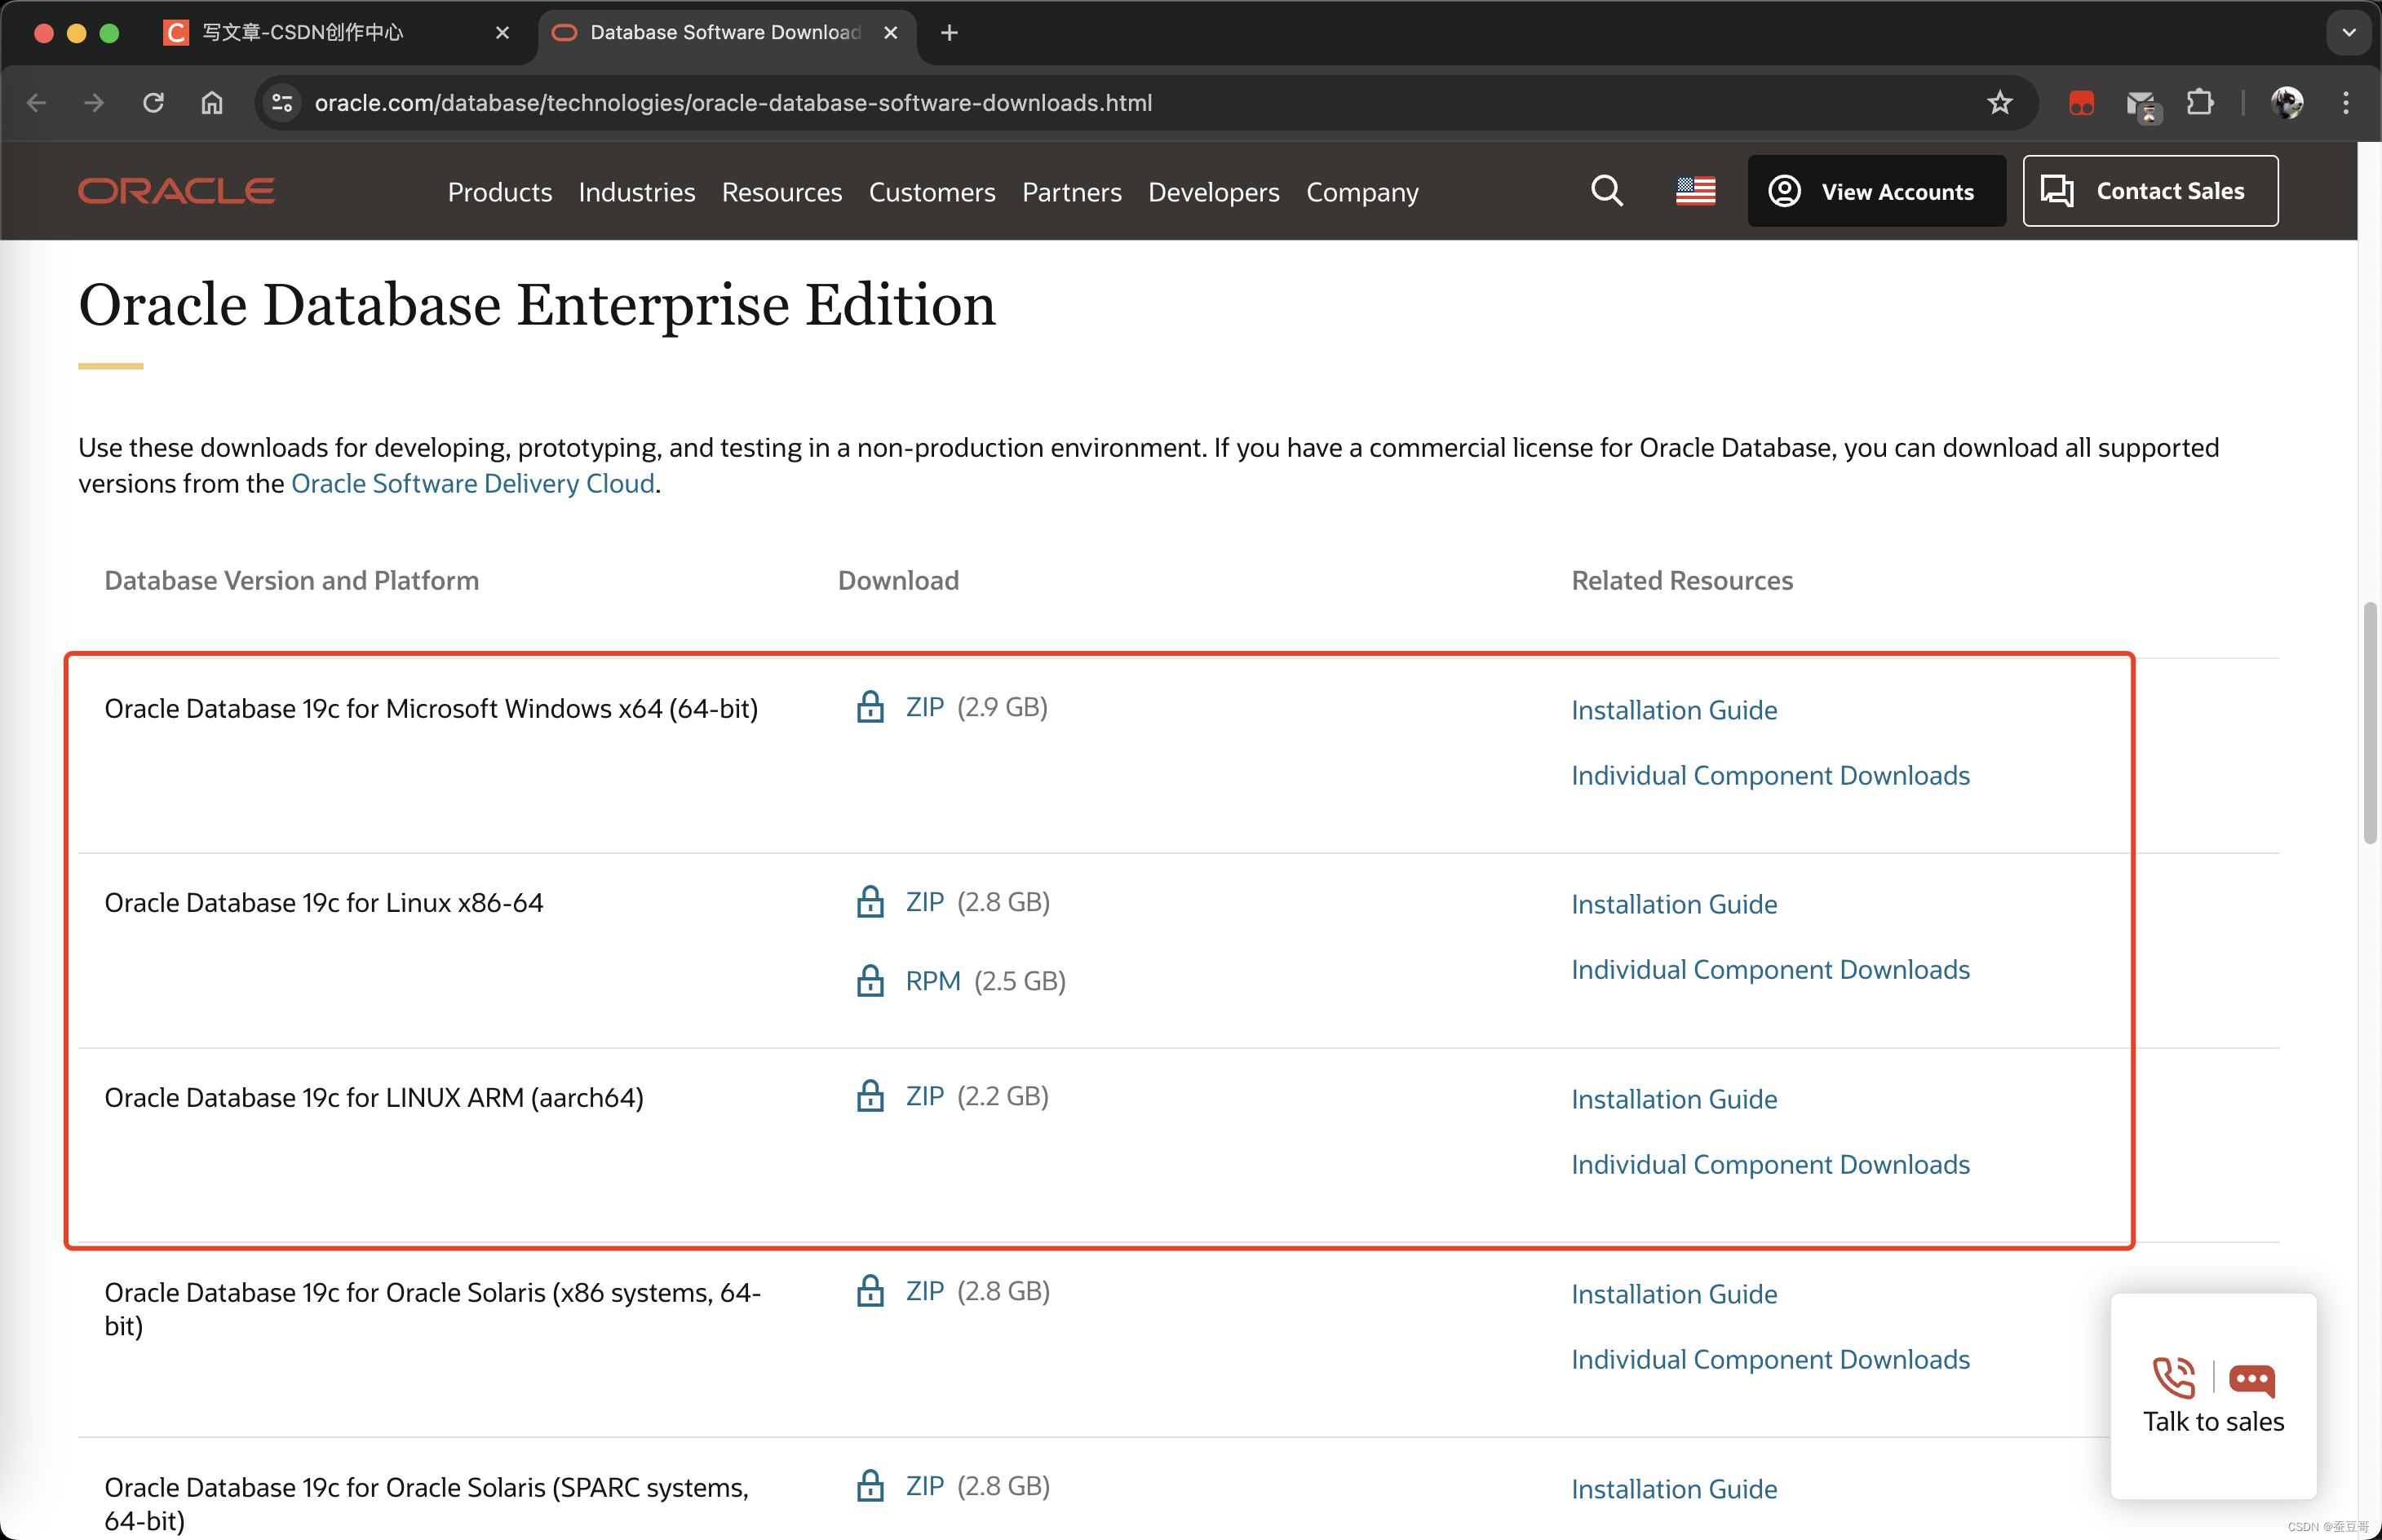This screenshot has height=1540, width=2382.
Task: Open the Chrome profile avatar
Action: tap(2287, 103)
